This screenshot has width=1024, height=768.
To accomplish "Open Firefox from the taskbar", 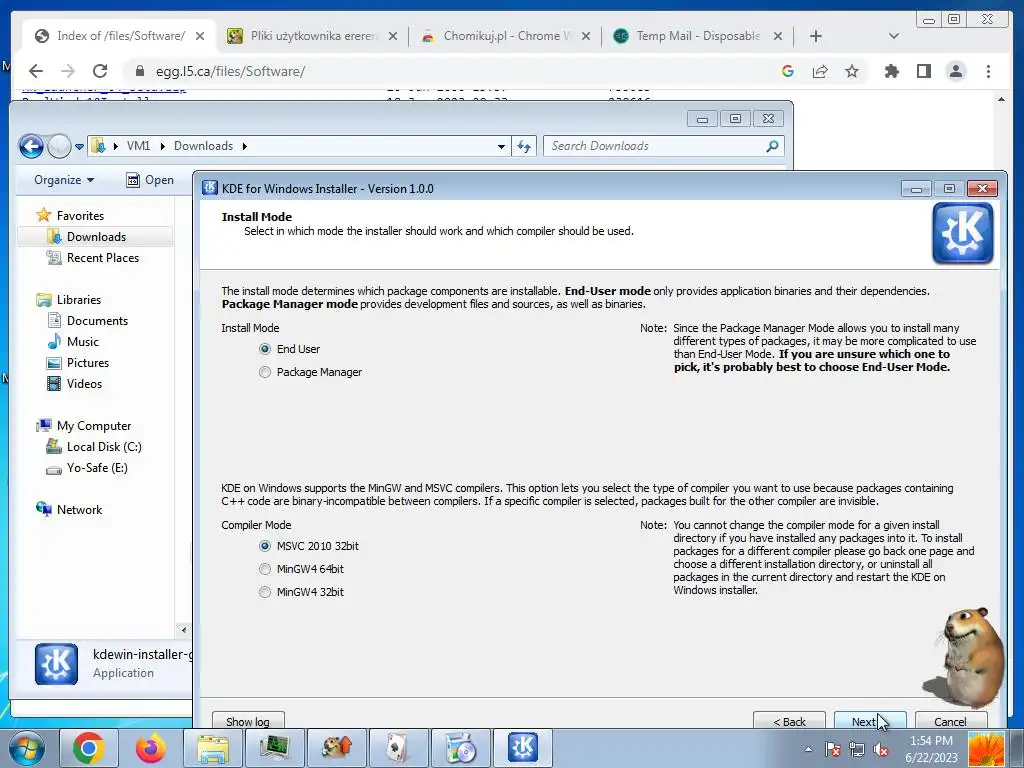I will pos(150,748).
